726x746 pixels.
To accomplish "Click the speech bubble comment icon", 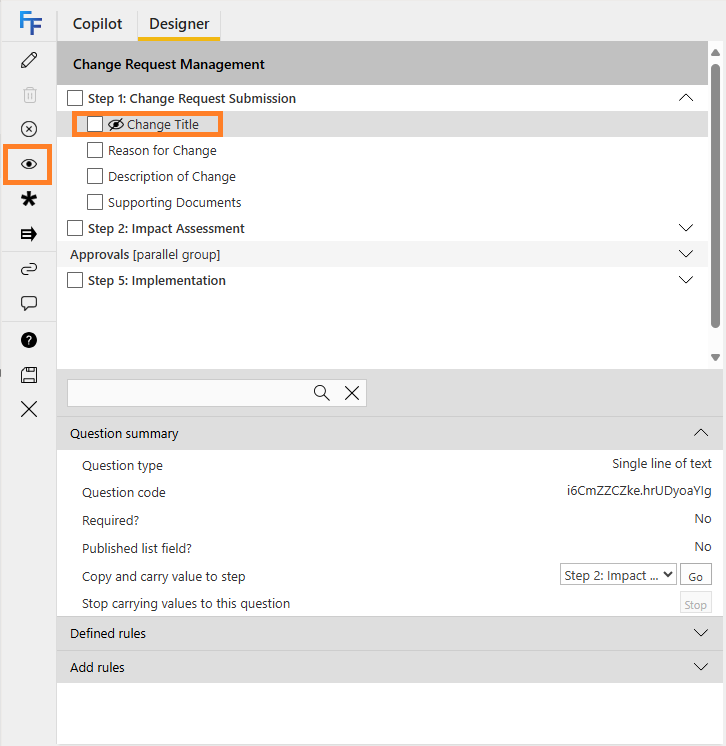I will click(x=29, y=304).
